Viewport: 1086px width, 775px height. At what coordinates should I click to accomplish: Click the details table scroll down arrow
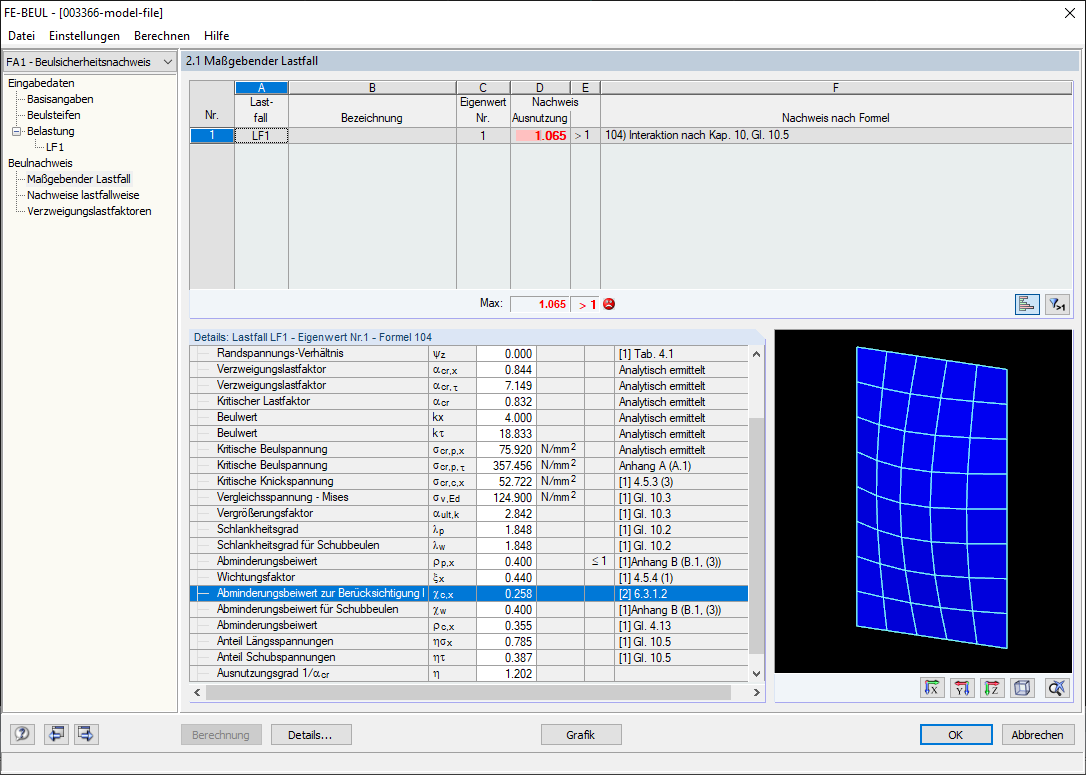tap(756, 674)
